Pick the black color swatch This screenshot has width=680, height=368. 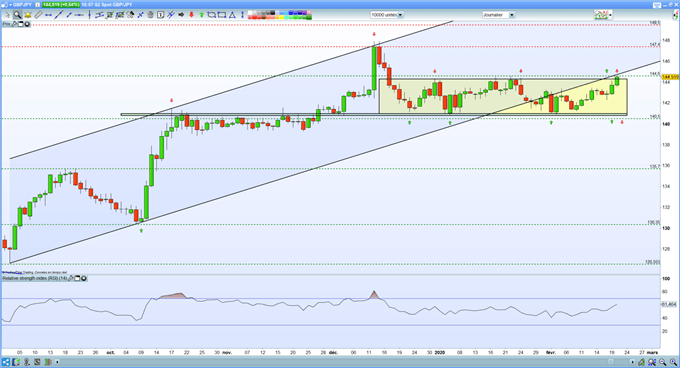(272, 13)
